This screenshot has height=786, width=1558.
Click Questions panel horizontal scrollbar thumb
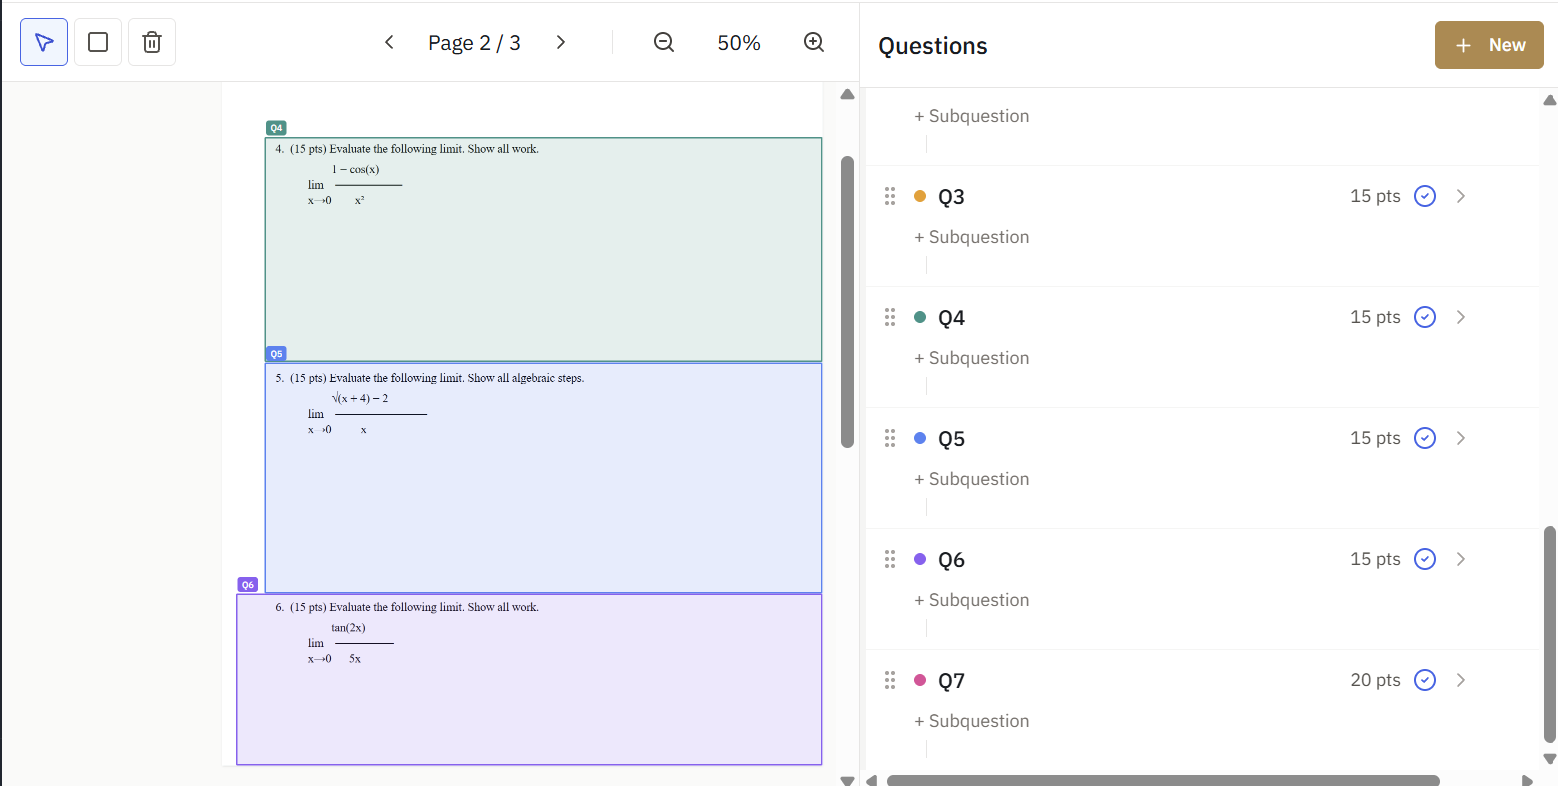click(1163, 780)
